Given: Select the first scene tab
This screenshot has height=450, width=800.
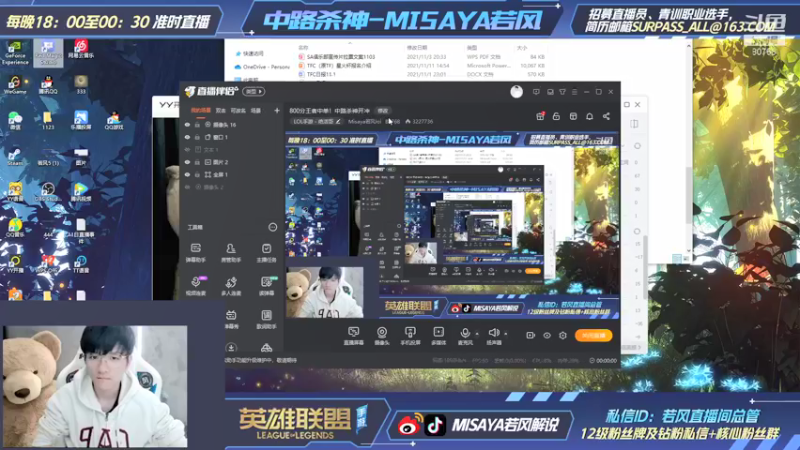Looking at the screenshot, I should (200, 110).
